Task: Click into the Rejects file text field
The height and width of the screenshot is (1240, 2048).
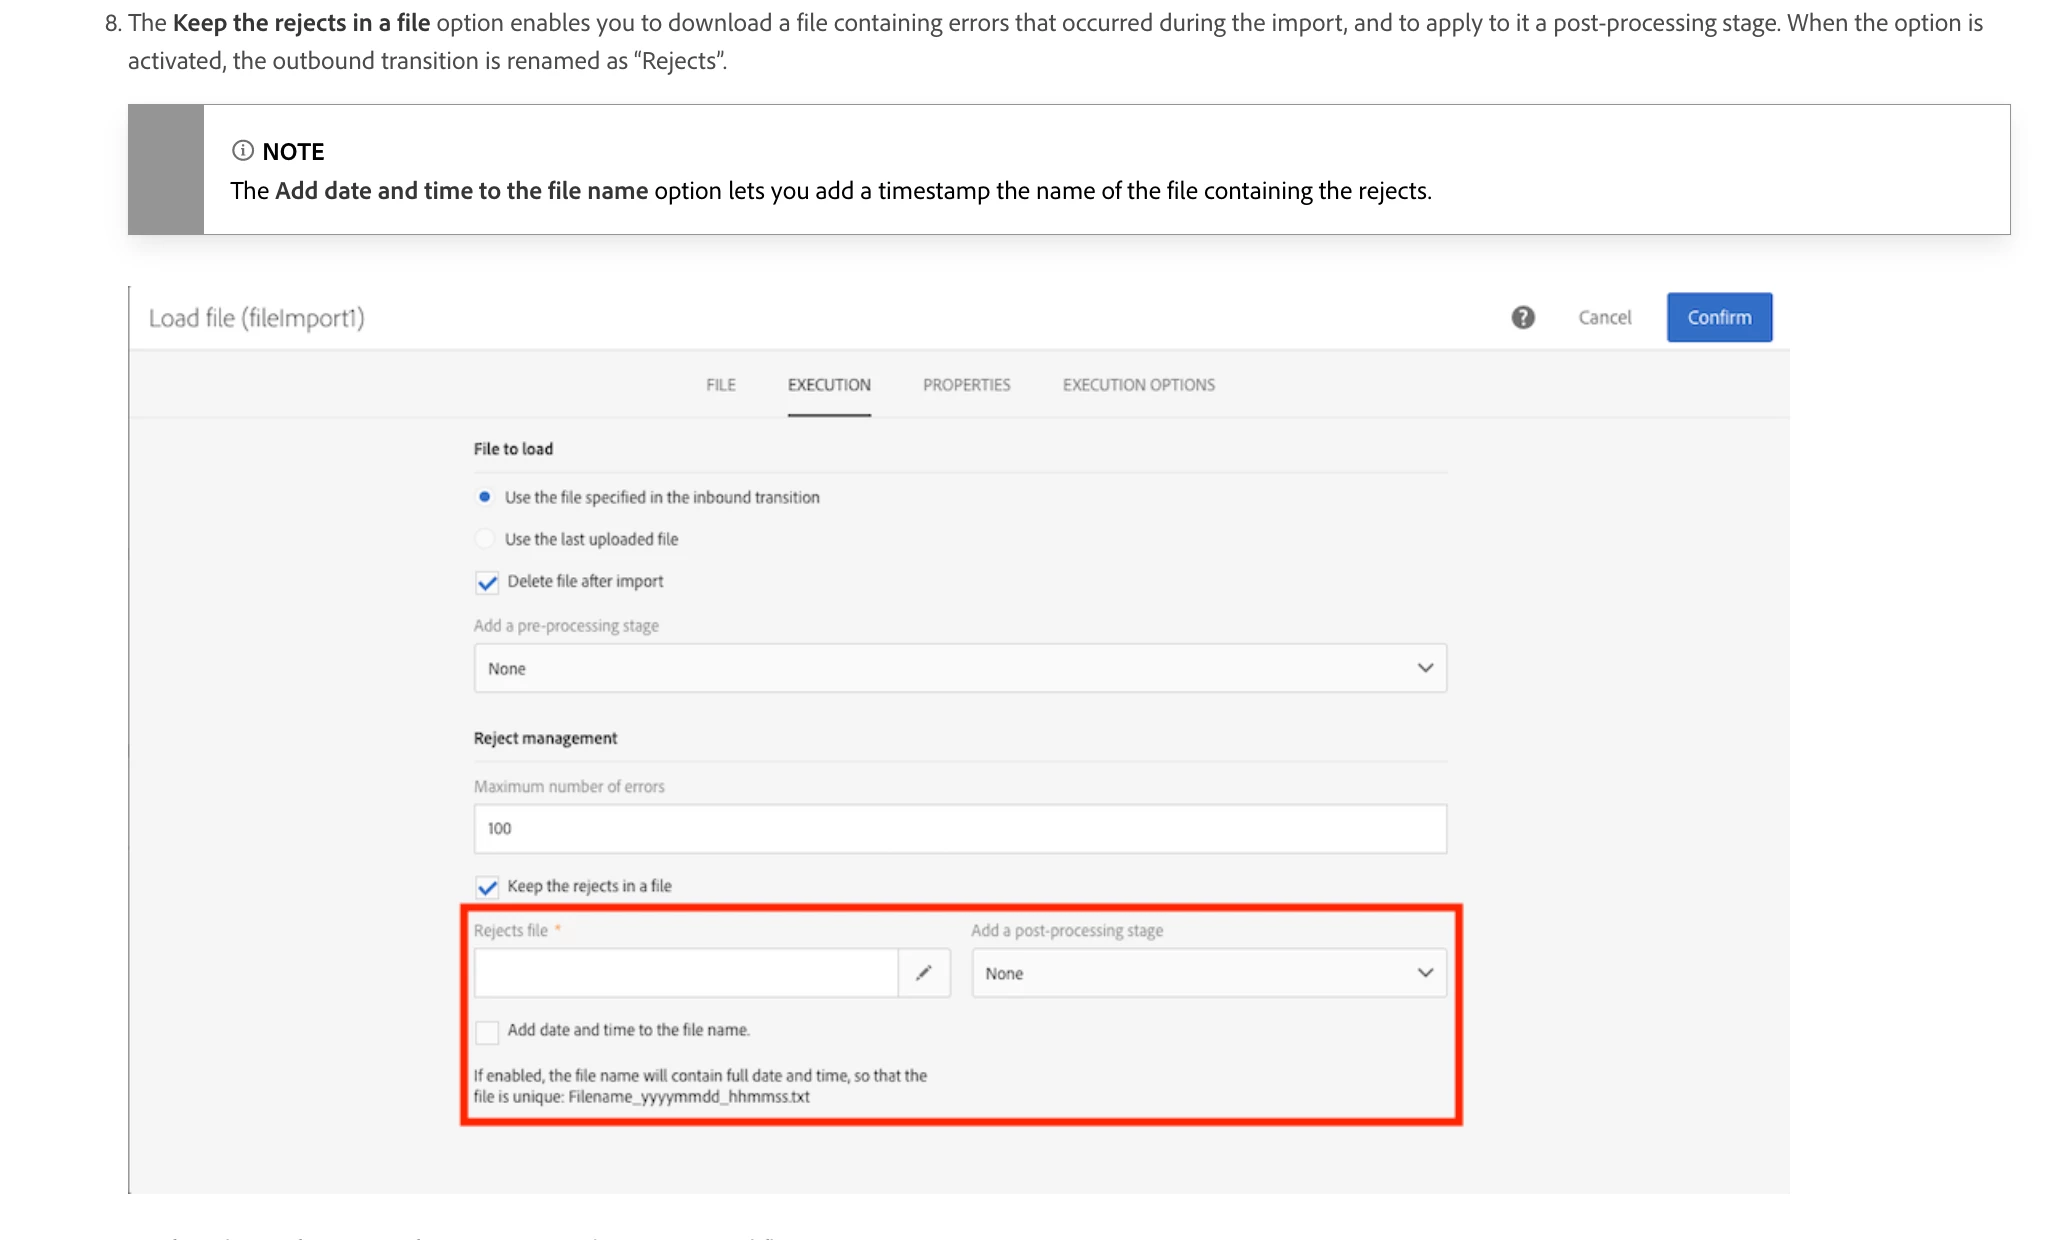Action: tap(685, 973)
